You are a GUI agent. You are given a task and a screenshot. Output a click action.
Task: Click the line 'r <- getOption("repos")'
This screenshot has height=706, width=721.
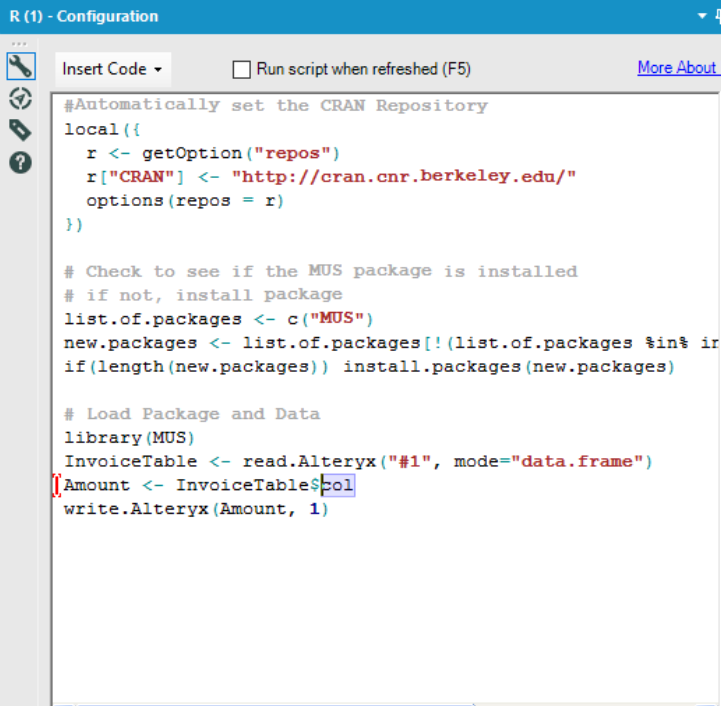pos(213,153)
